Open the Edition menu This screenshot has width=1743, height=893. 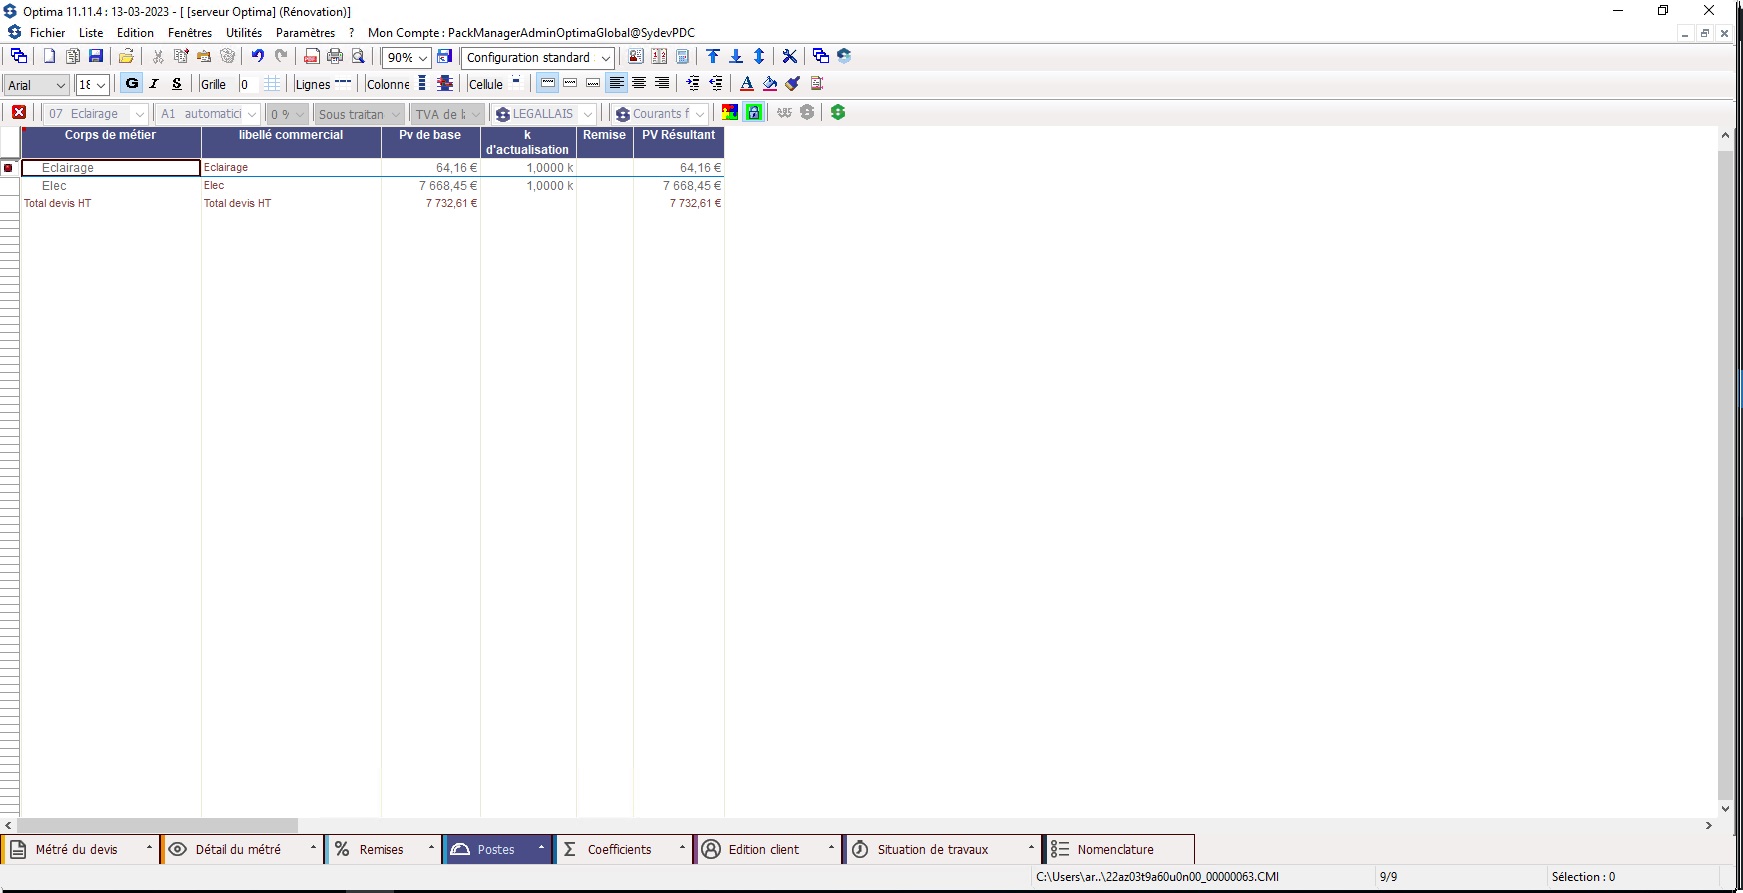point(135,33)
